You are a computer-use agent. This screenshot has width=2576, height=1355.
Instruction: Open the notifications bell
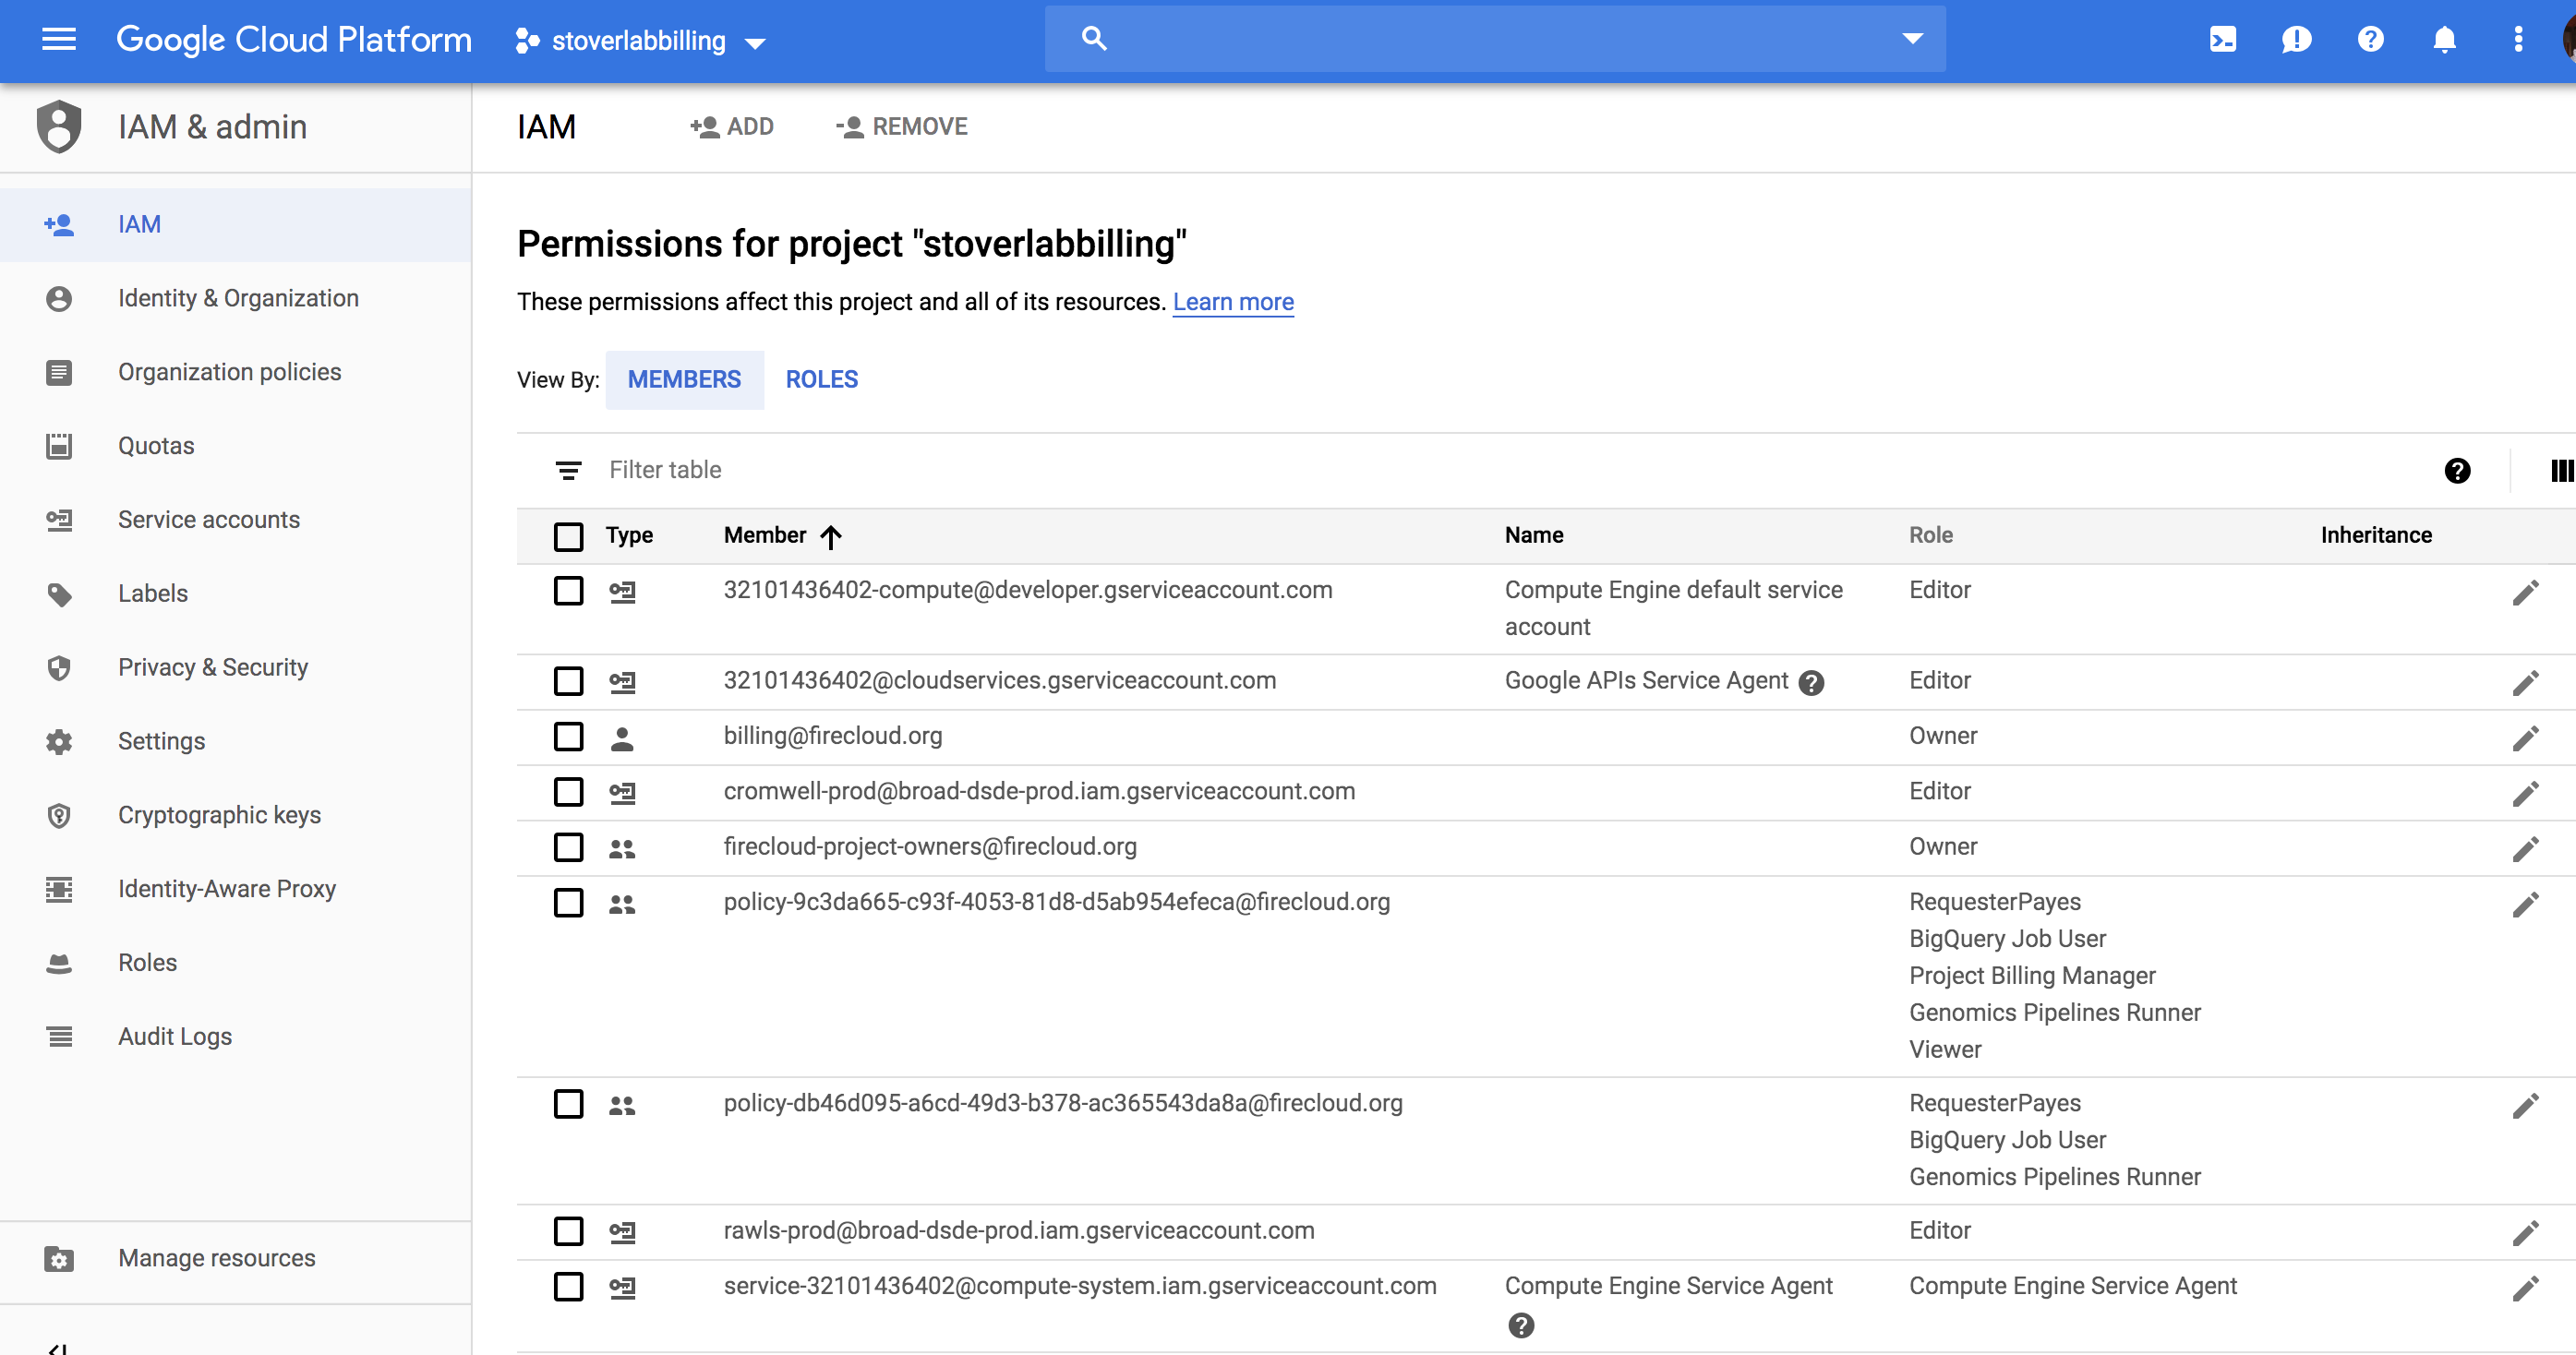pos(2444,40)
